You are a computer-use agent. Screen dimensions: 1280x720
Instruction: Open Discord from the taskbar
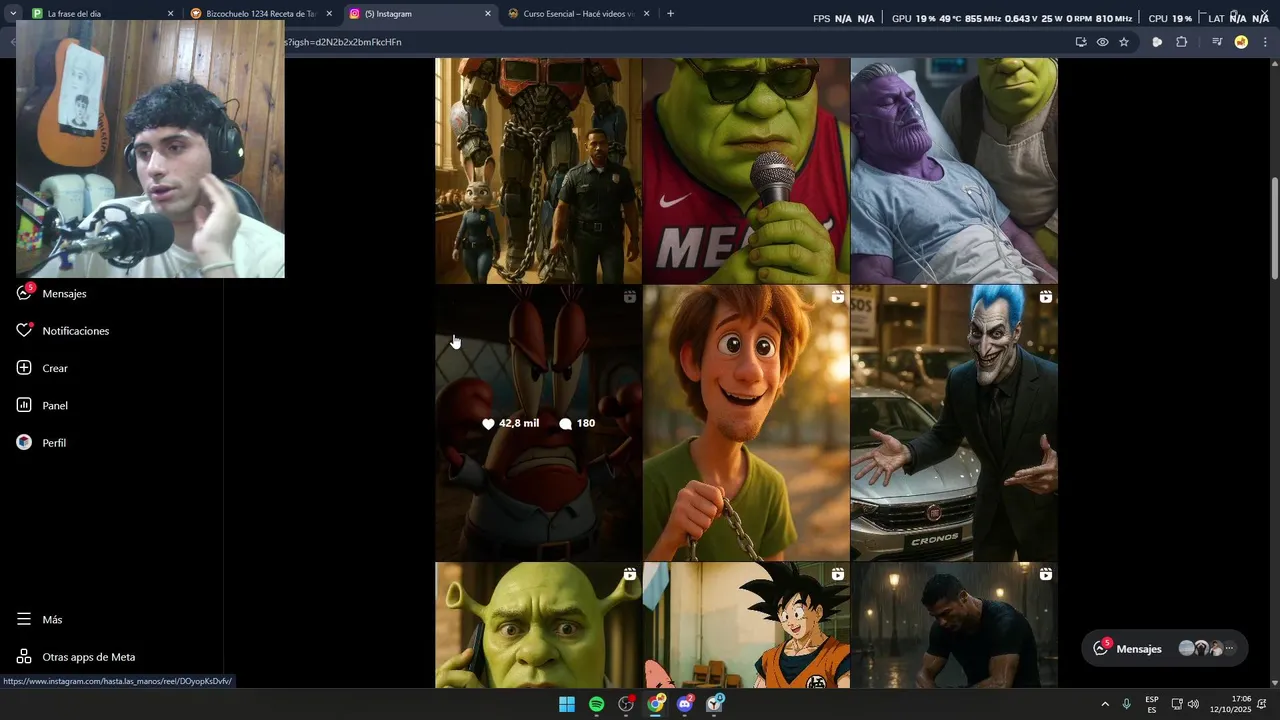[685, 704]
